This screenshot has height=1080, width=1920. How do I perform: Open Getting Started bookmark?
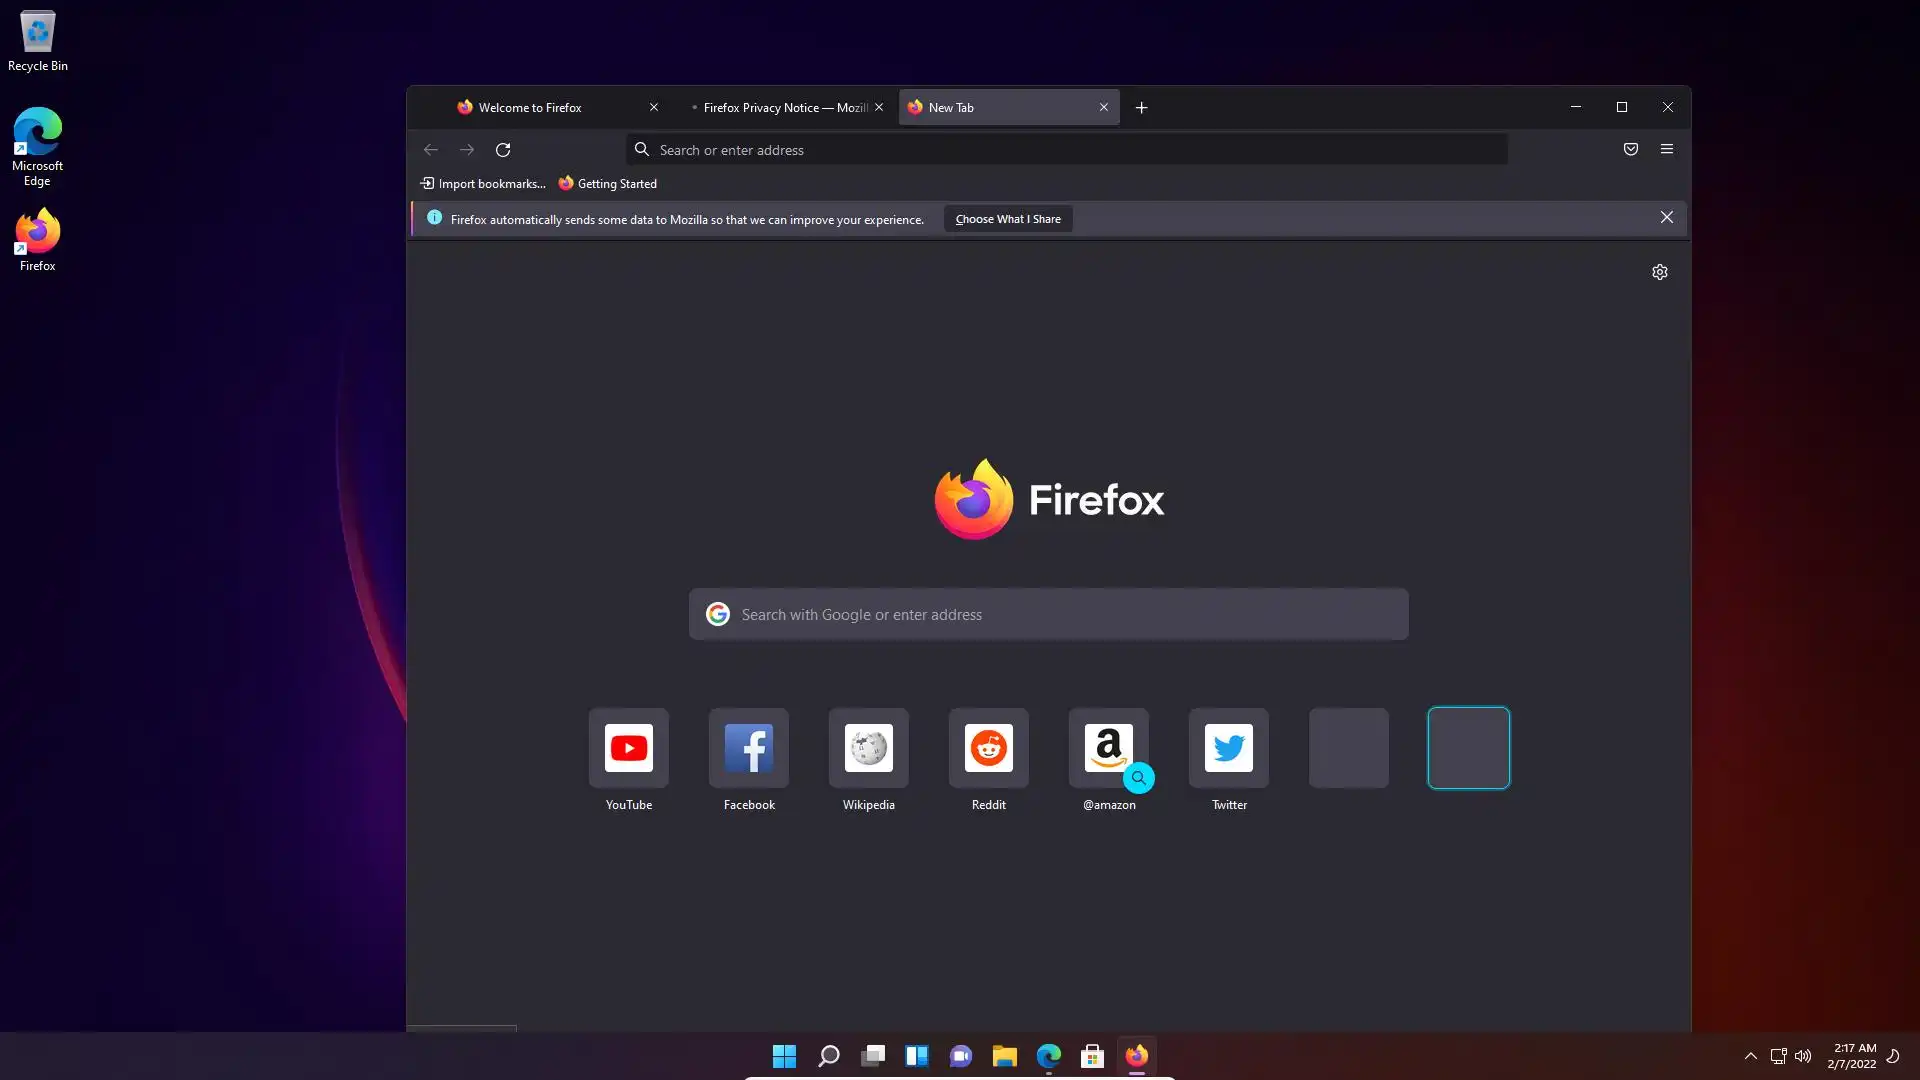point(608,184)
